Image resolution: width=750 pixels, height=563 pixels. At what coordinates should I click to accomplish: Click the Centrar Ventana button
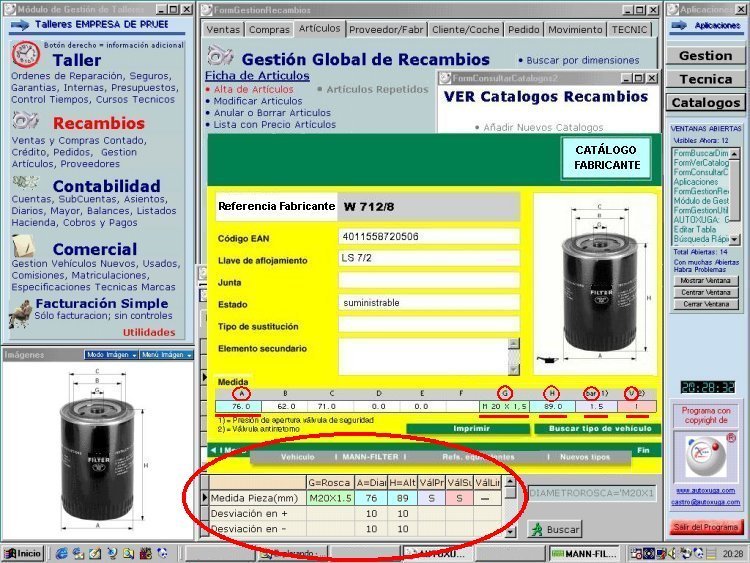click(x=706, y=292)
